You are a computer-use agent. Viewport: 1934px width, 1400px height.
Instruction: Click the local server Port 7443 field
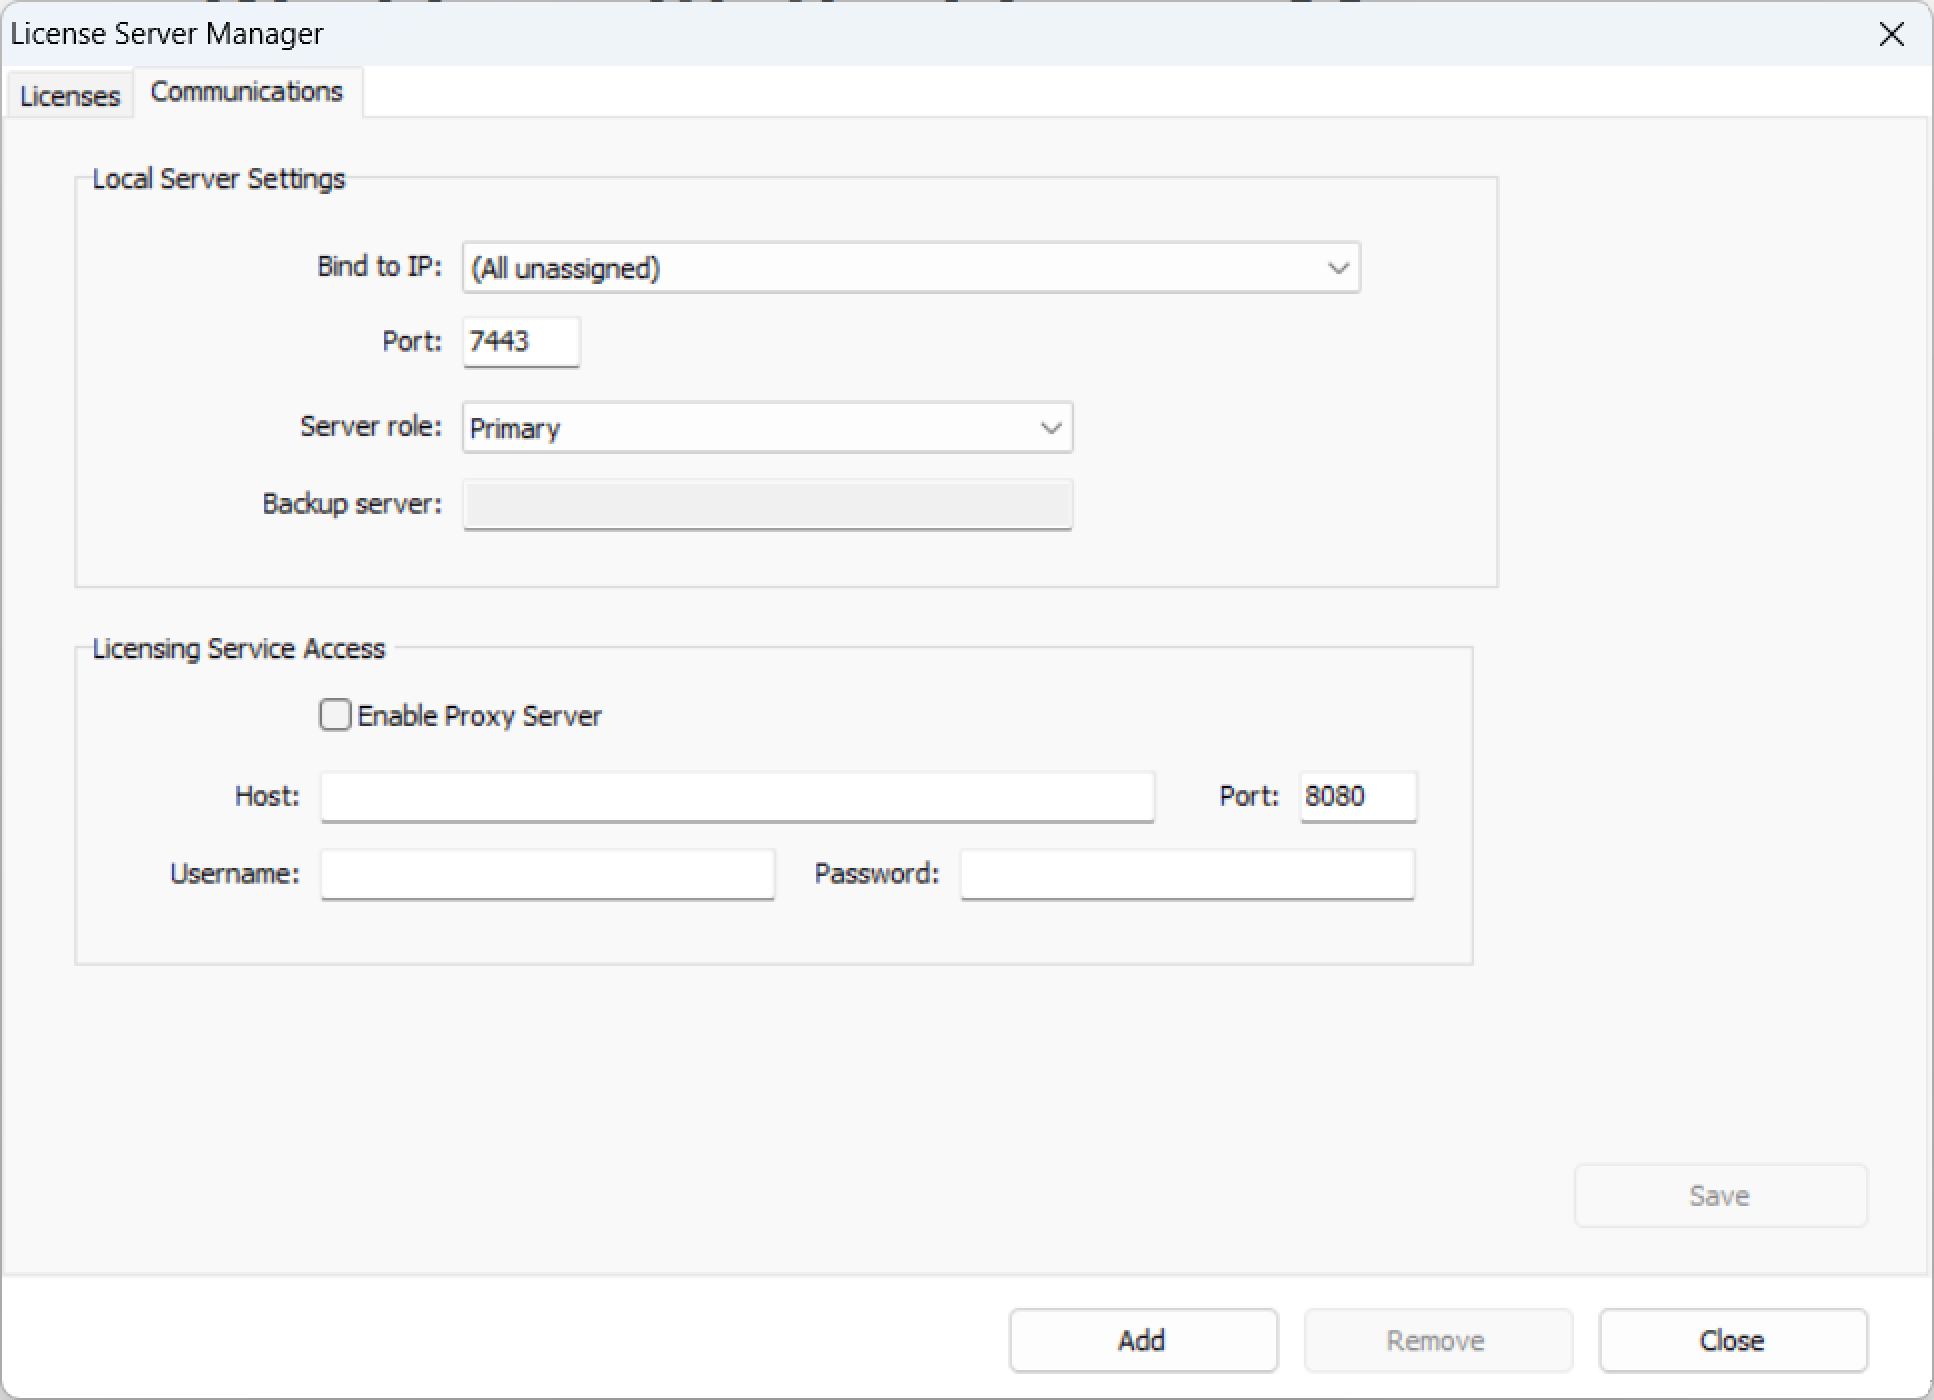click(x=520, y=342)
